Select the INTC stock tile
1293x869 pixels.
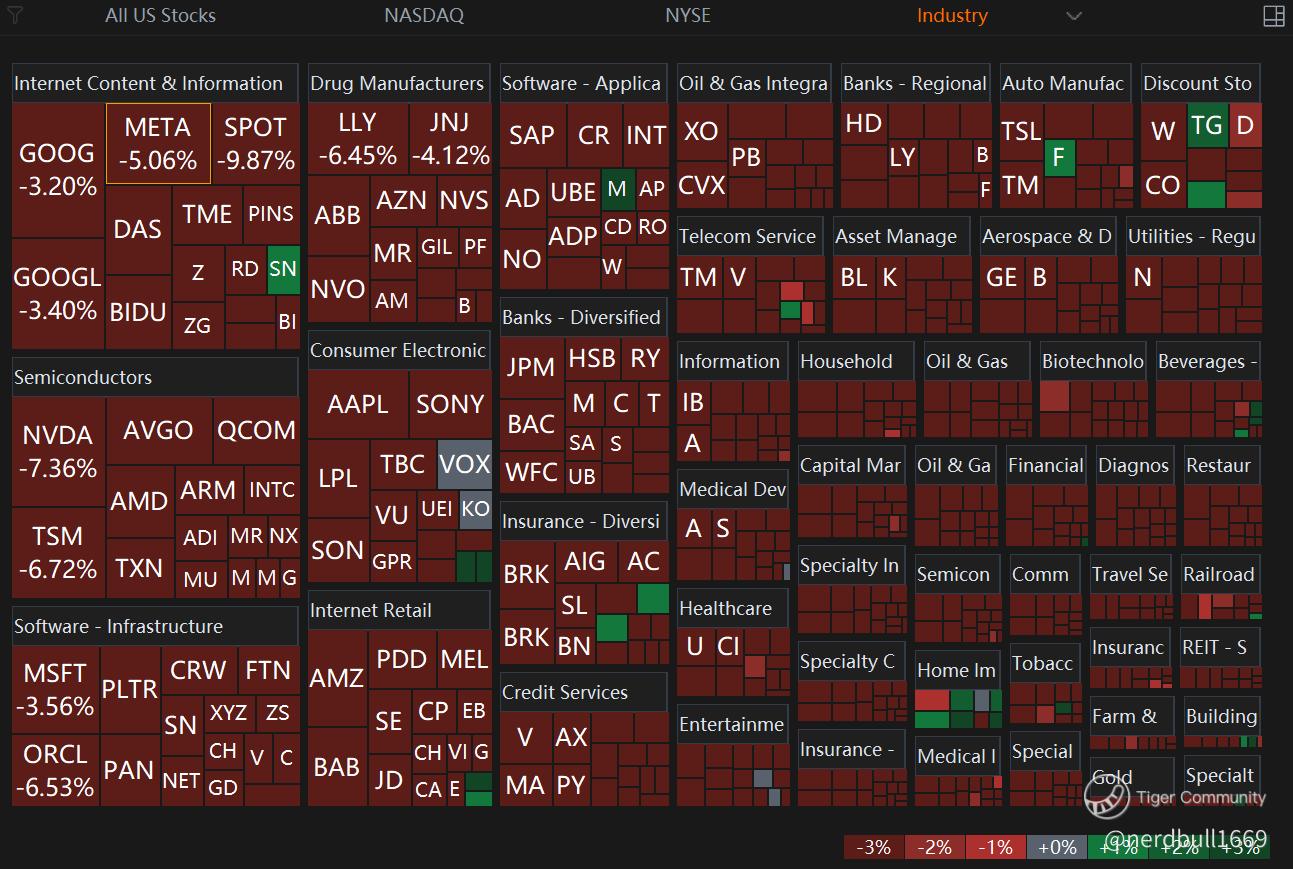(x=272, y=490)
